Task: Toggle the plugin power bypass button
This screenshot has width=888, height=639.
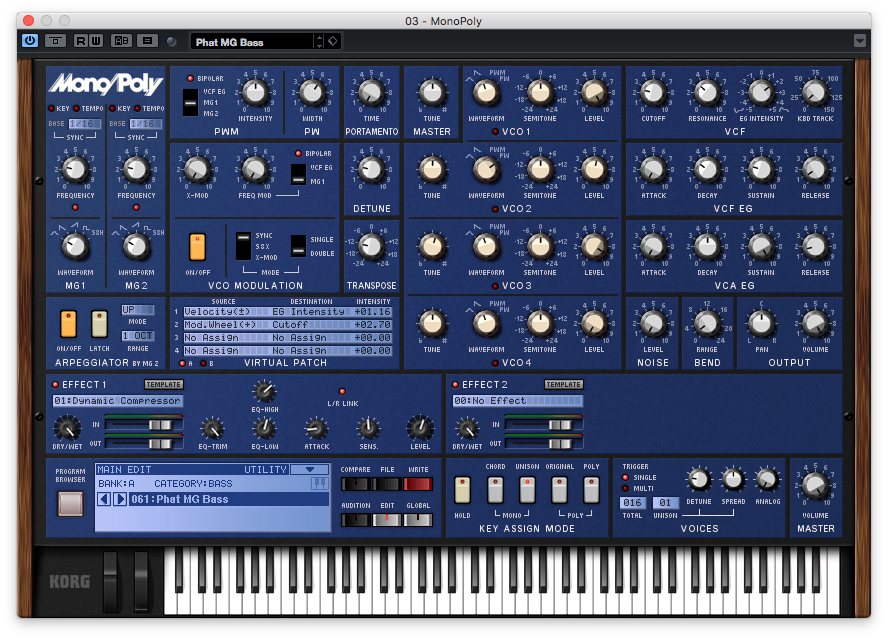Action: pos(30,41)
